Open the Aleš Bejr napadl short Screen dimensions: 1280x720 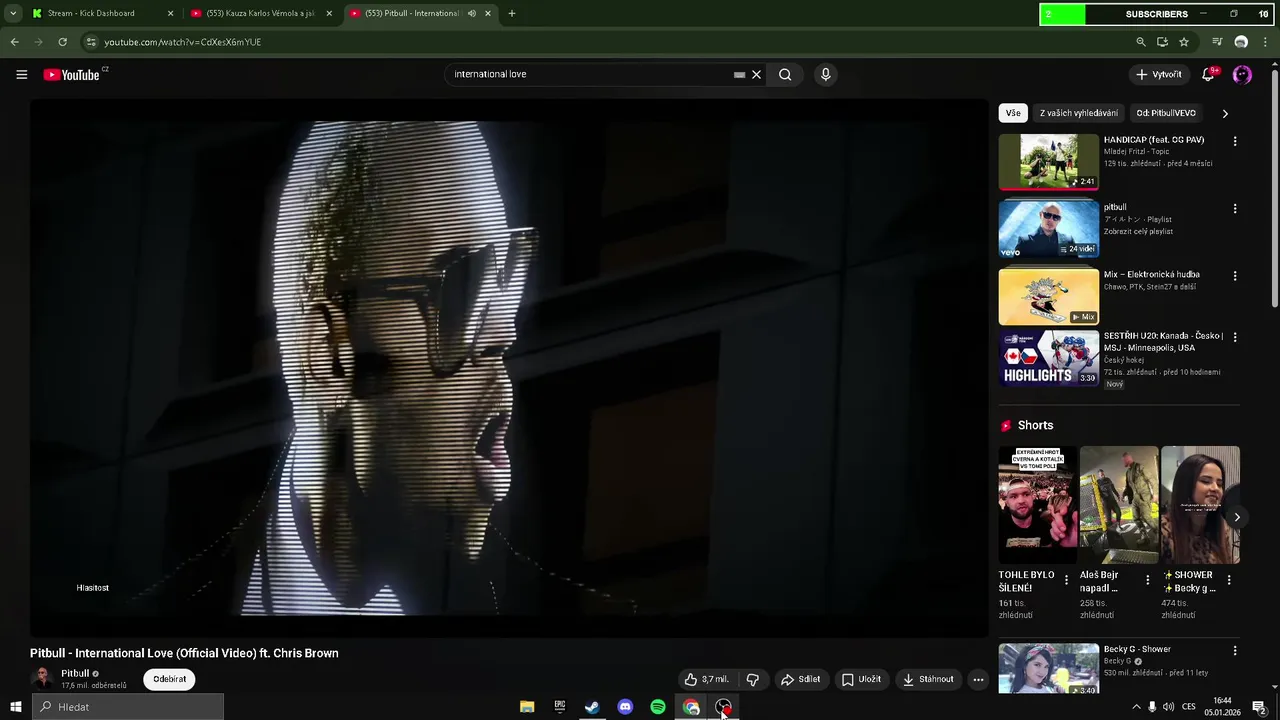1119,505
